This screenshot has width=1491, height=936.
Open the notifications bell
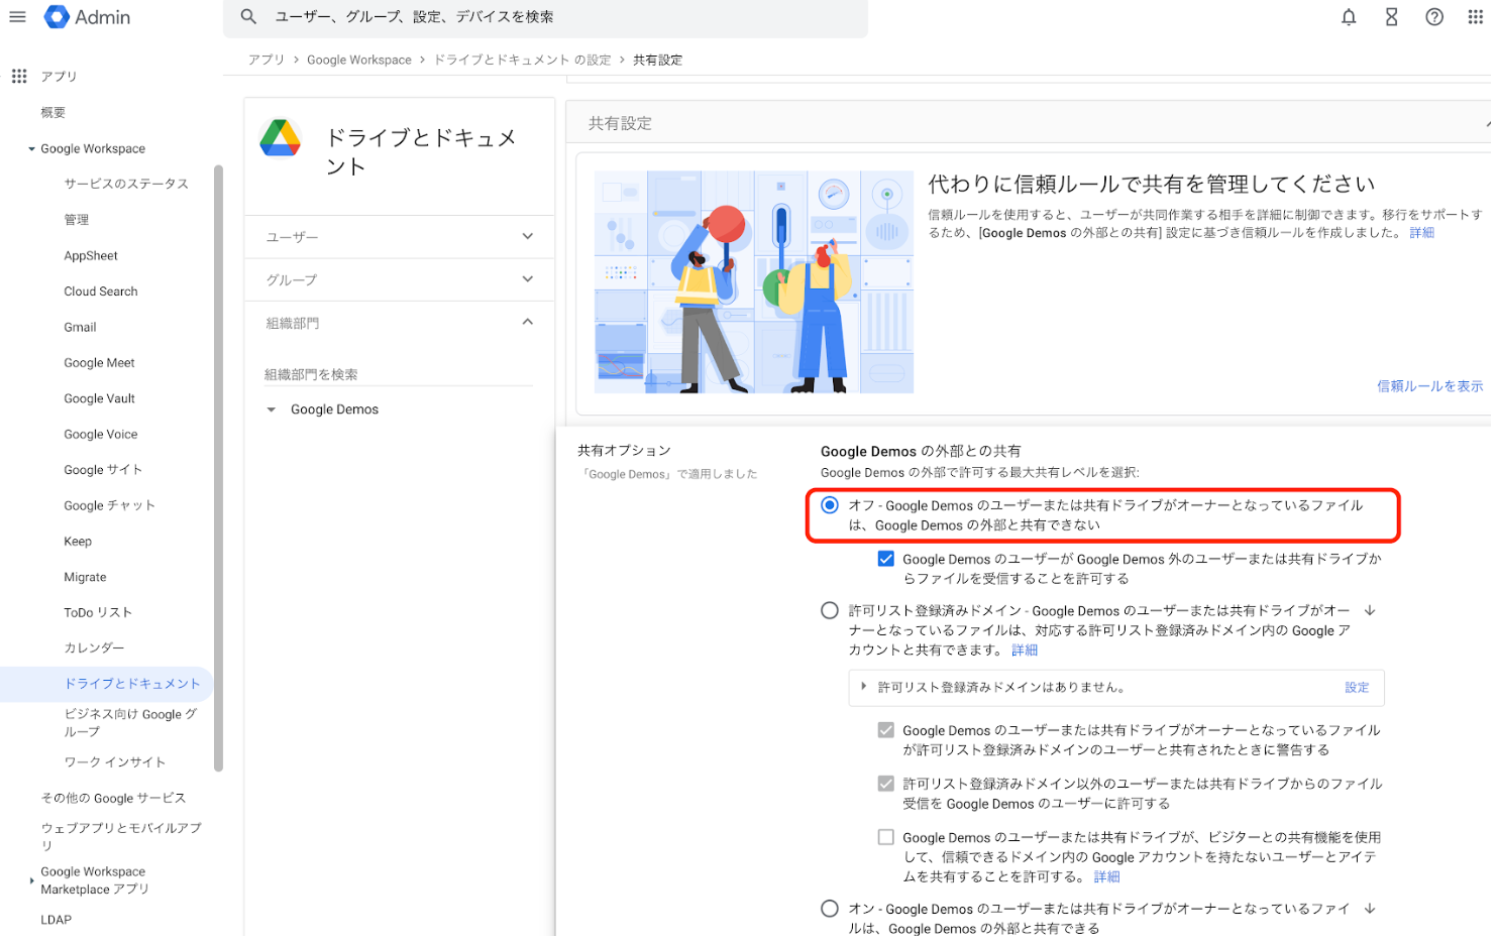click(x=1348, y=17)
